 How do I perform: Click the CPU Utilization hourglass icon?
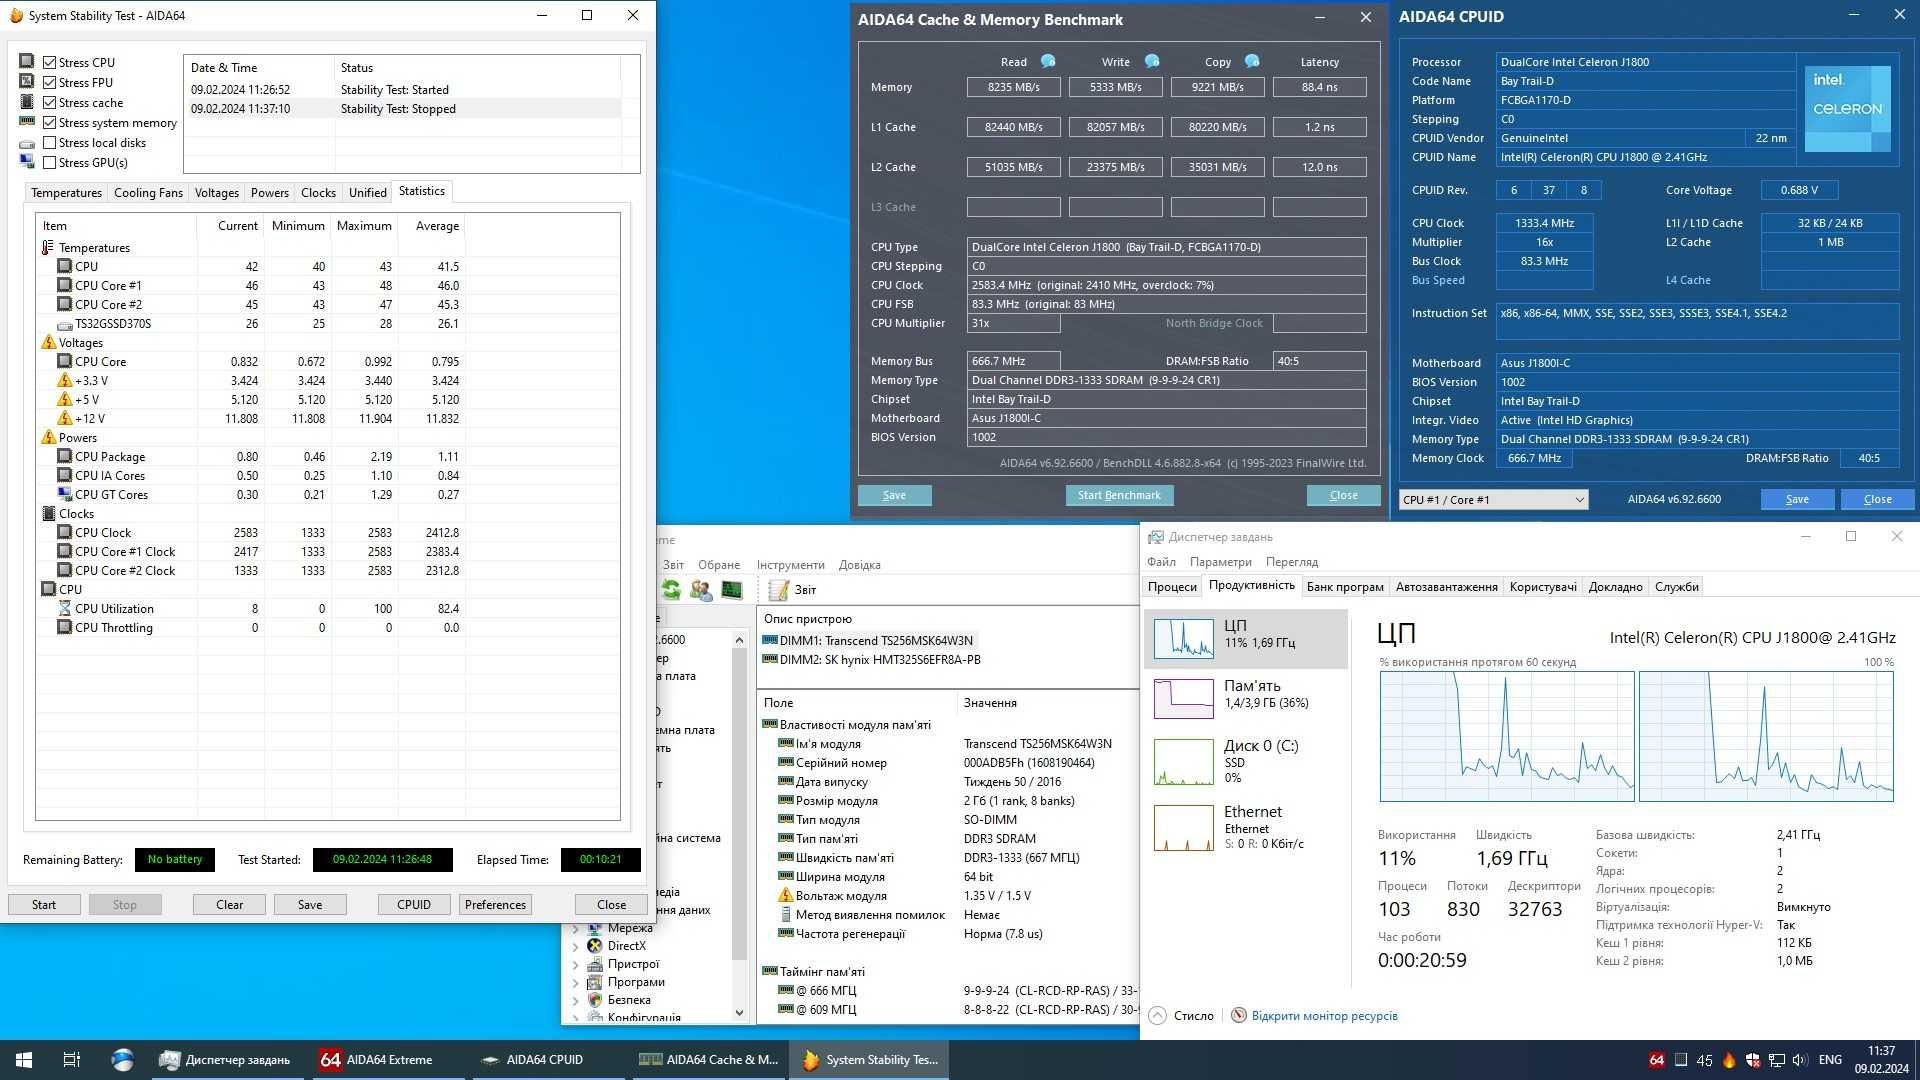pyautogui.click(x=65, y=609)
